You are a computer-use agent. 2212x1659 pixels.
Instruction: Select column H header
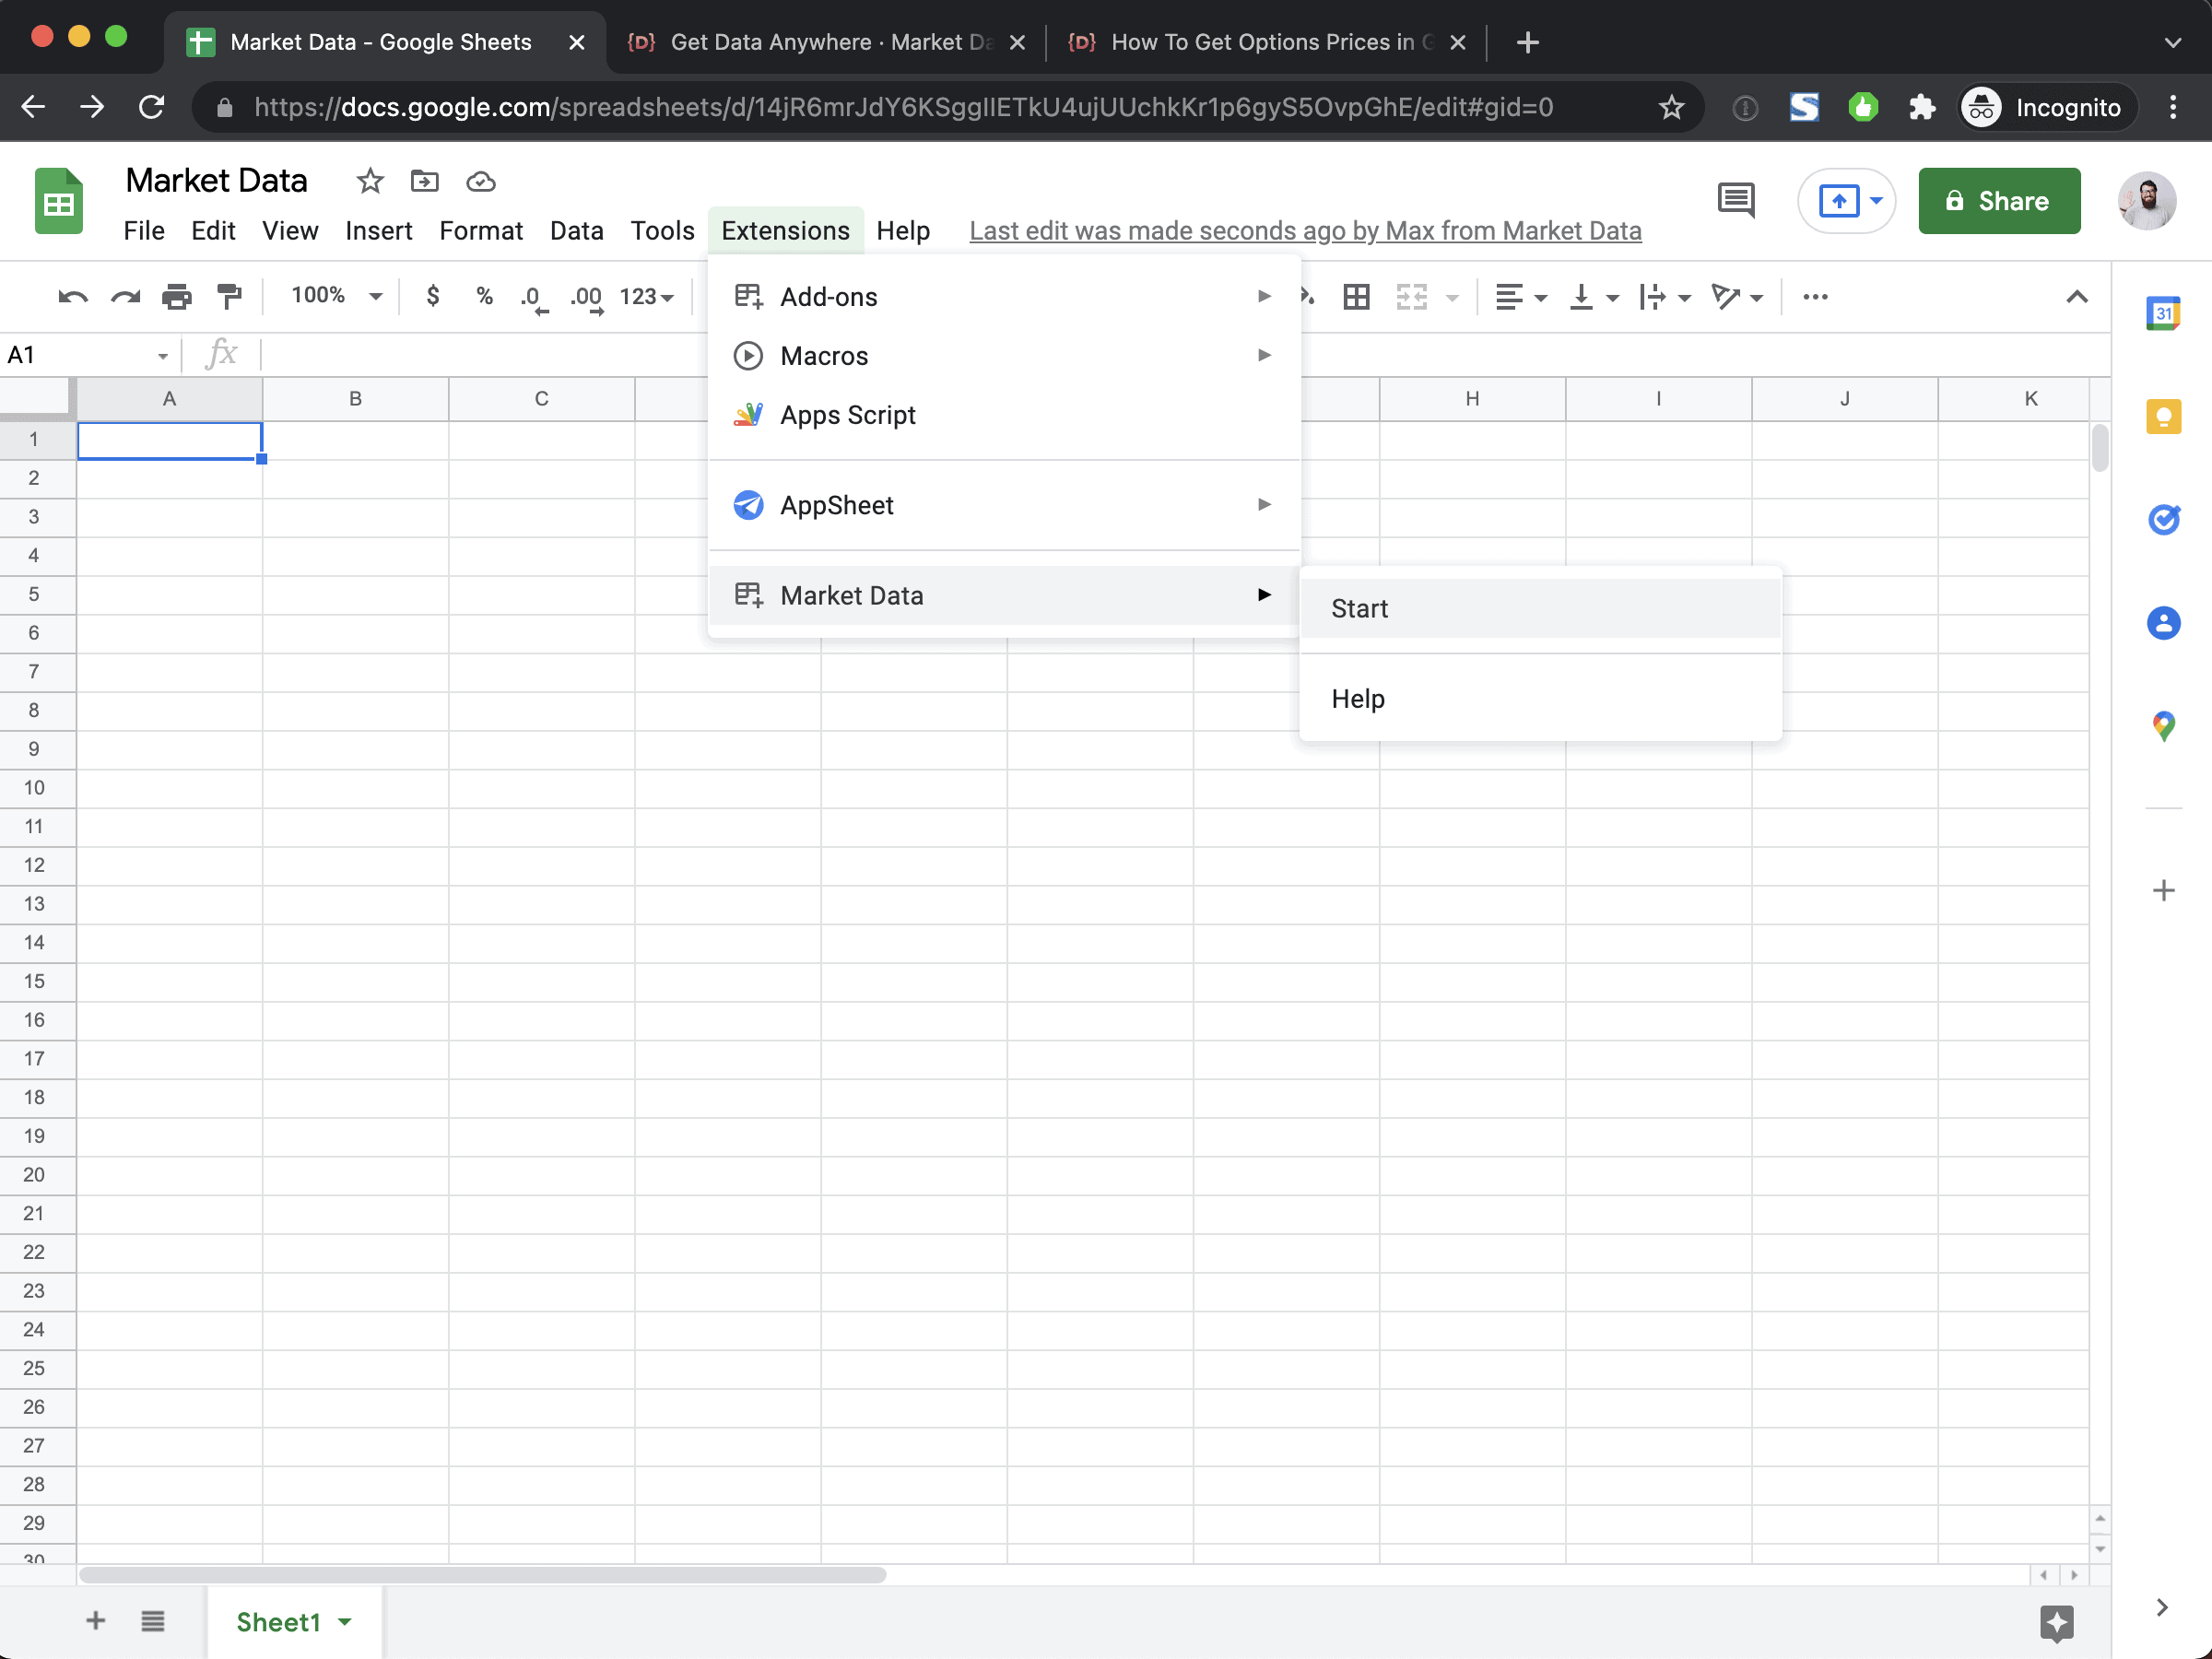pos(1472,399)
